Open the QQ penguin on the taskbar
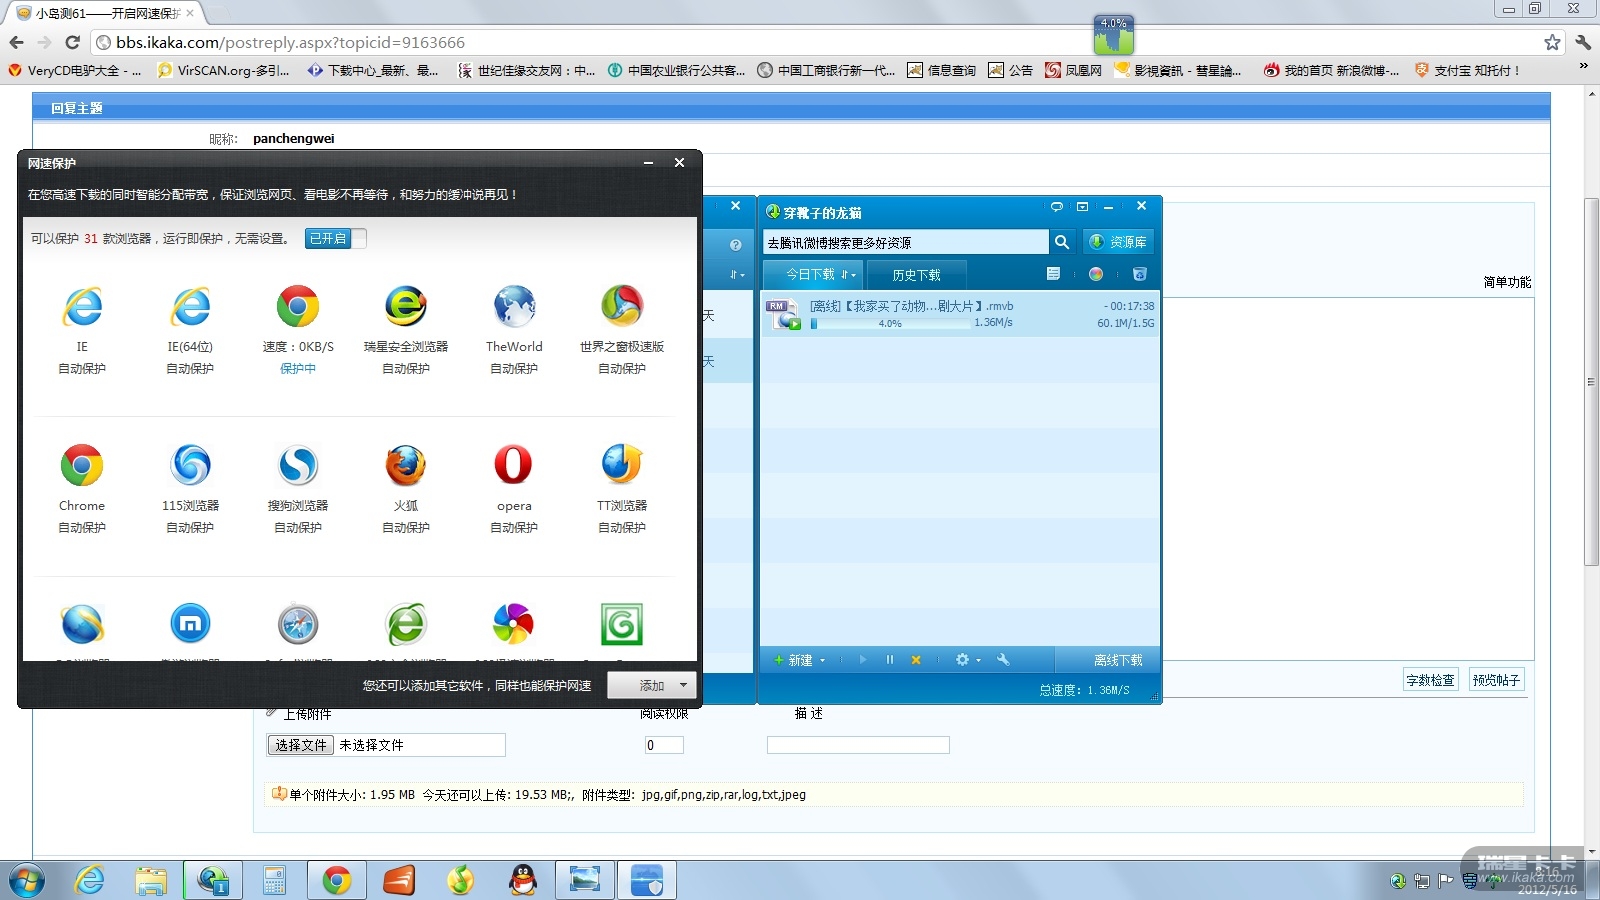Screen dimensions: 1600x900 click(522, 880)
